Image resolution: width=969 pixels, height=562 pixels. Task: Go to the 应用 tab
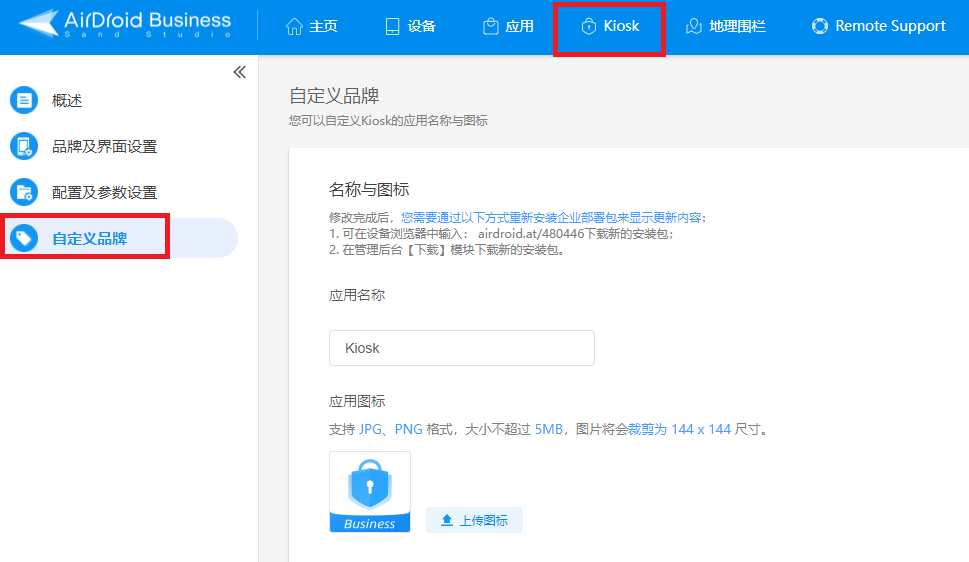pyautogui.click(x=508, y=27)
